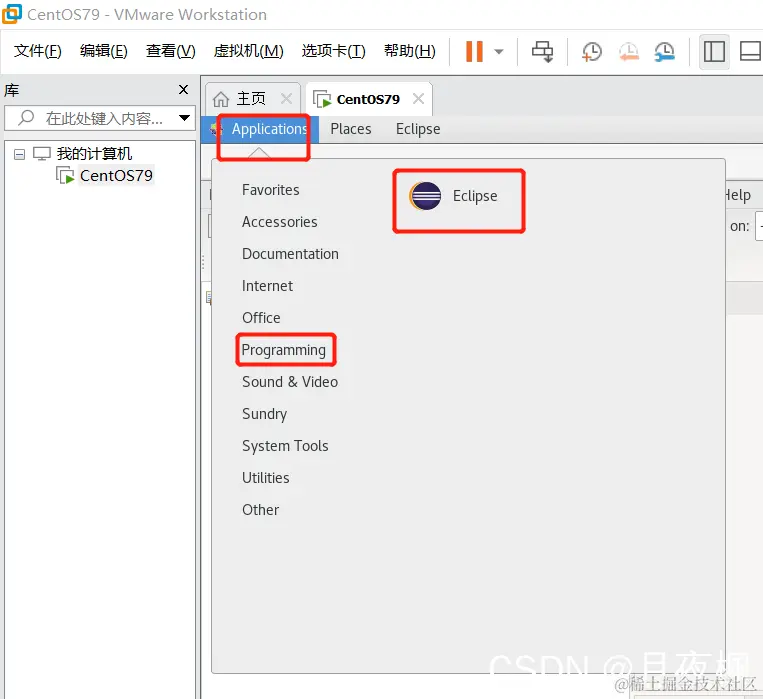Open the 文件(F) menu
The image size is (763, 699).
[x=37, y=51]
